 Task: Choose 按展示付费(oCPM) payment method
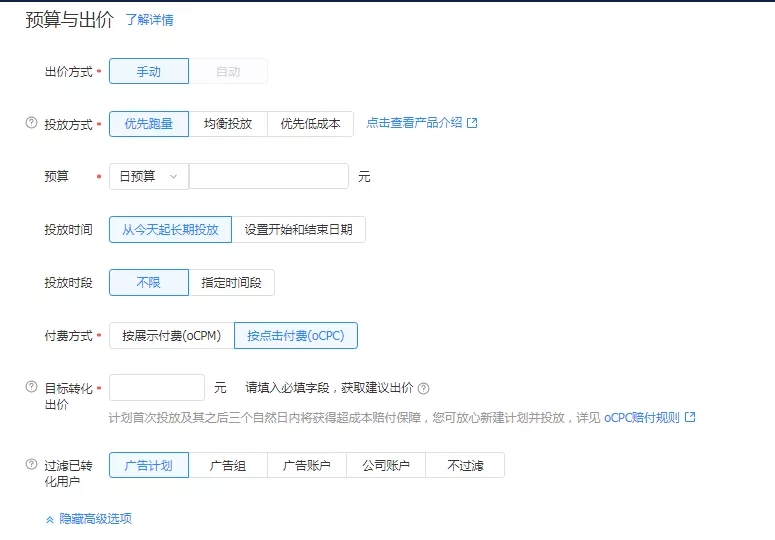click(171, 336)
